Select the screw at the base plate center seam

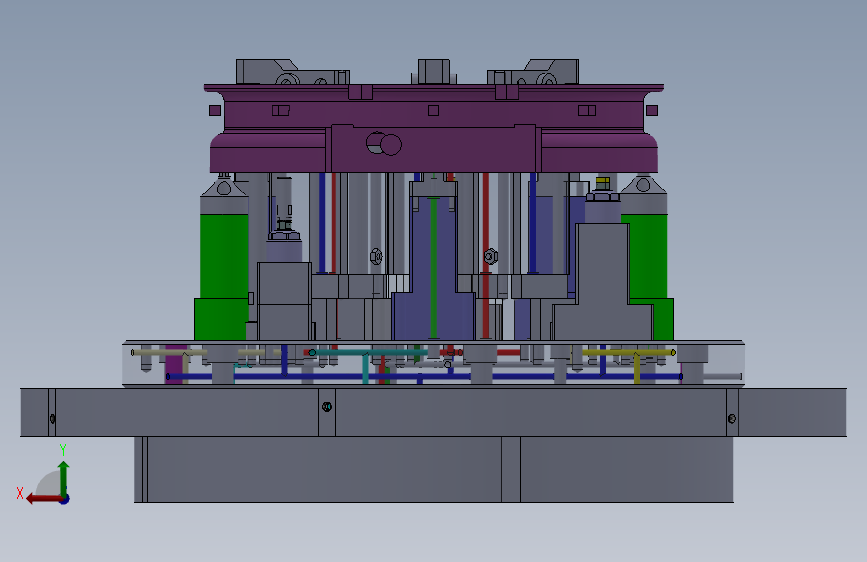(x=327, y=407)
